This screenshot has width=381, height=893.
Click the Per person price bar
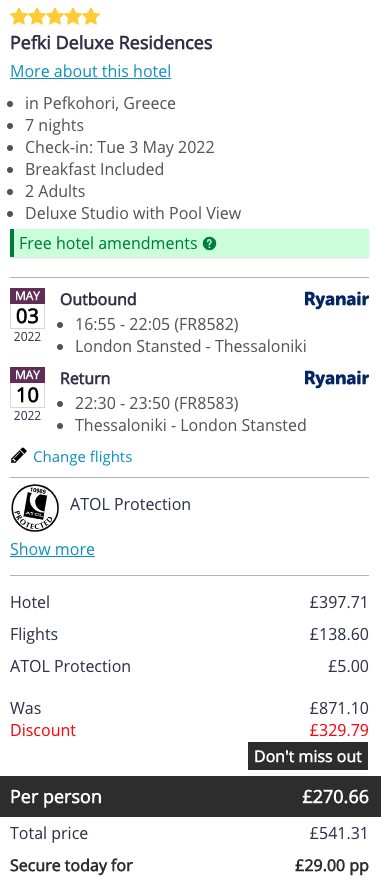coord(190,796)
